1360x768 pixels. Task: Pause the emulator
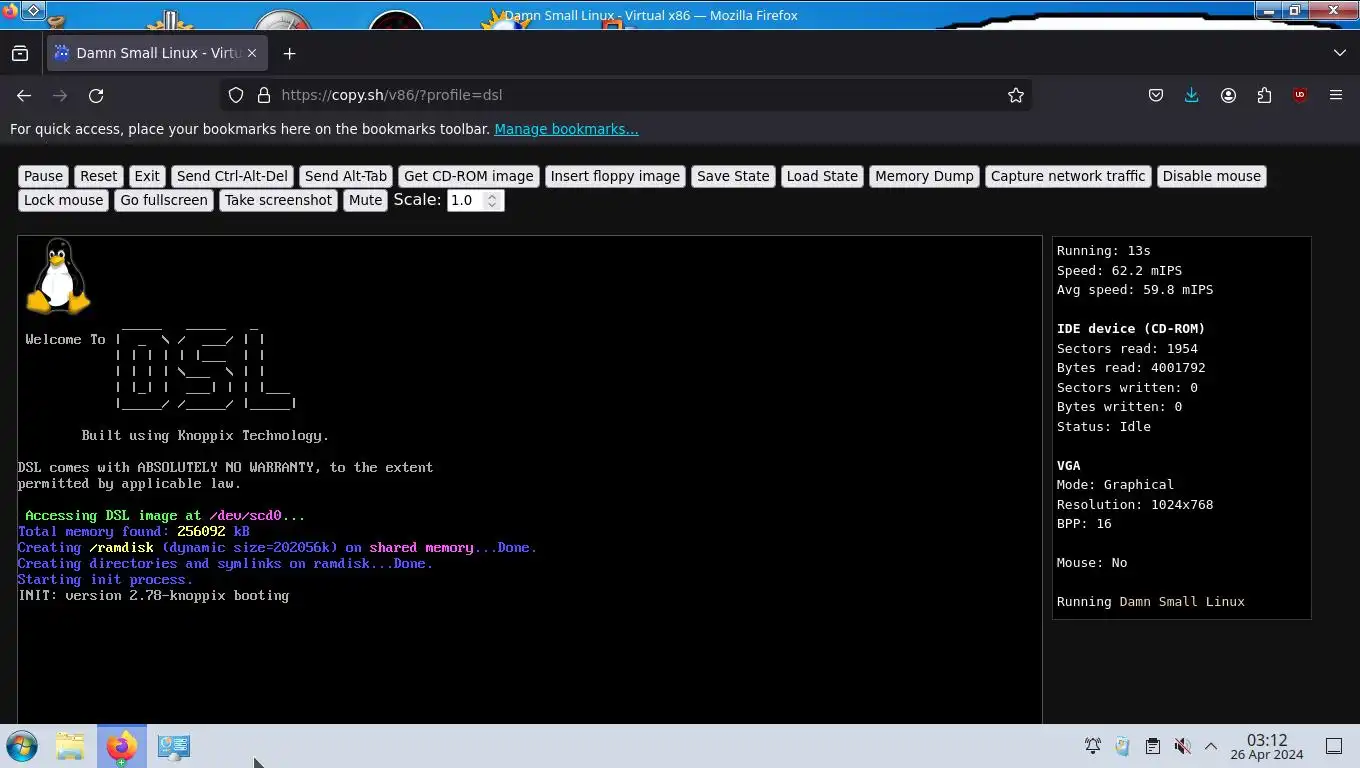click(x=43, y=176)
